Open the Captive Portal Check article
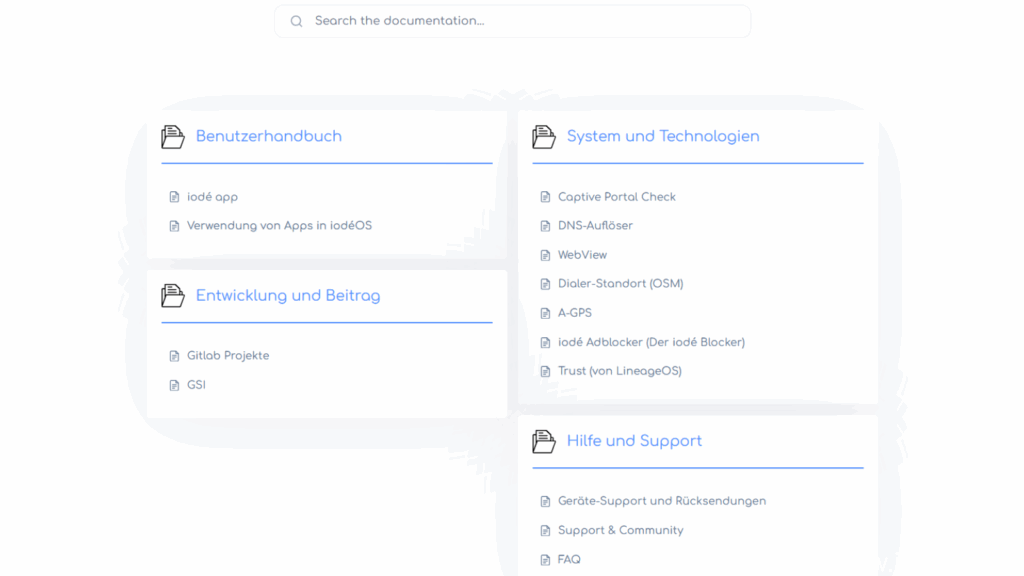The image size is (1024, 576). (x=616, y=197)
